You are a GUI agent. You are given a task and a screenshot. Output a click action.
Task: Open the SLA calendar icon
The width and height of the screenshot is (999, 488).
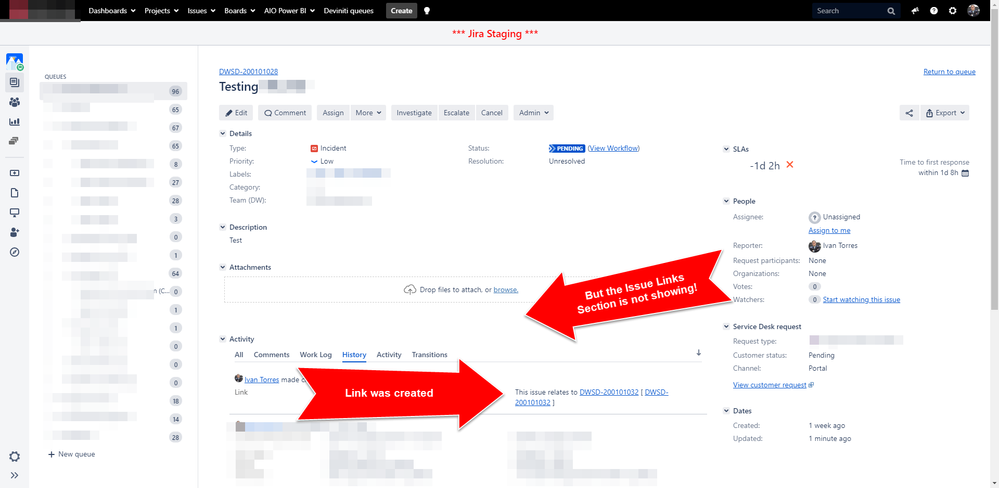coord(965,173)
